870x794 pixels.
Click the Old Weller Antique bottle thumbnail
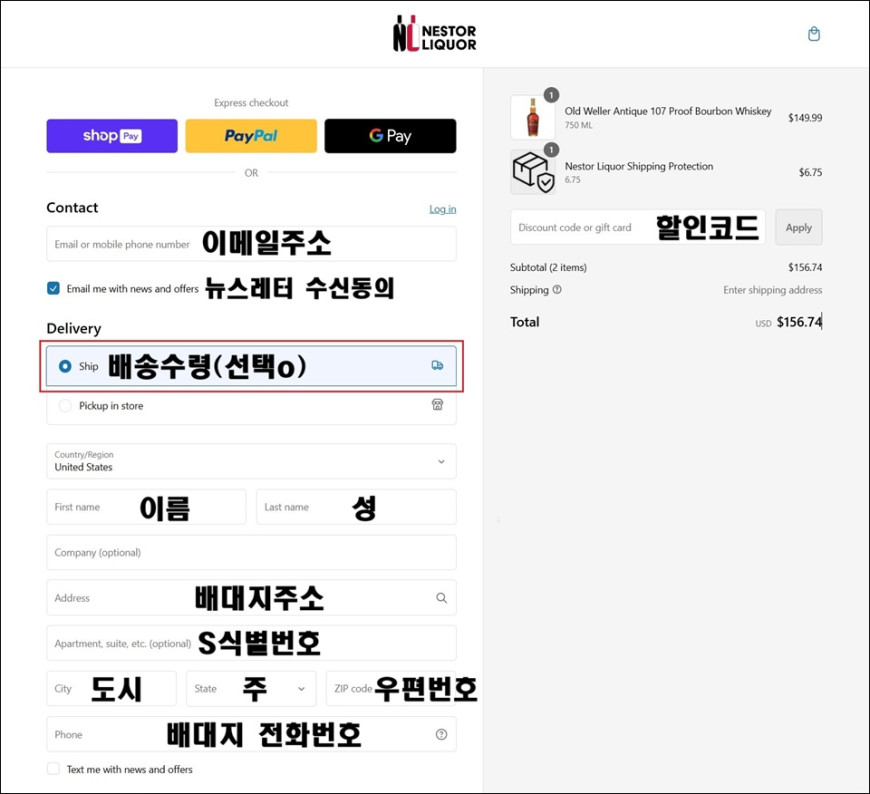533,117
